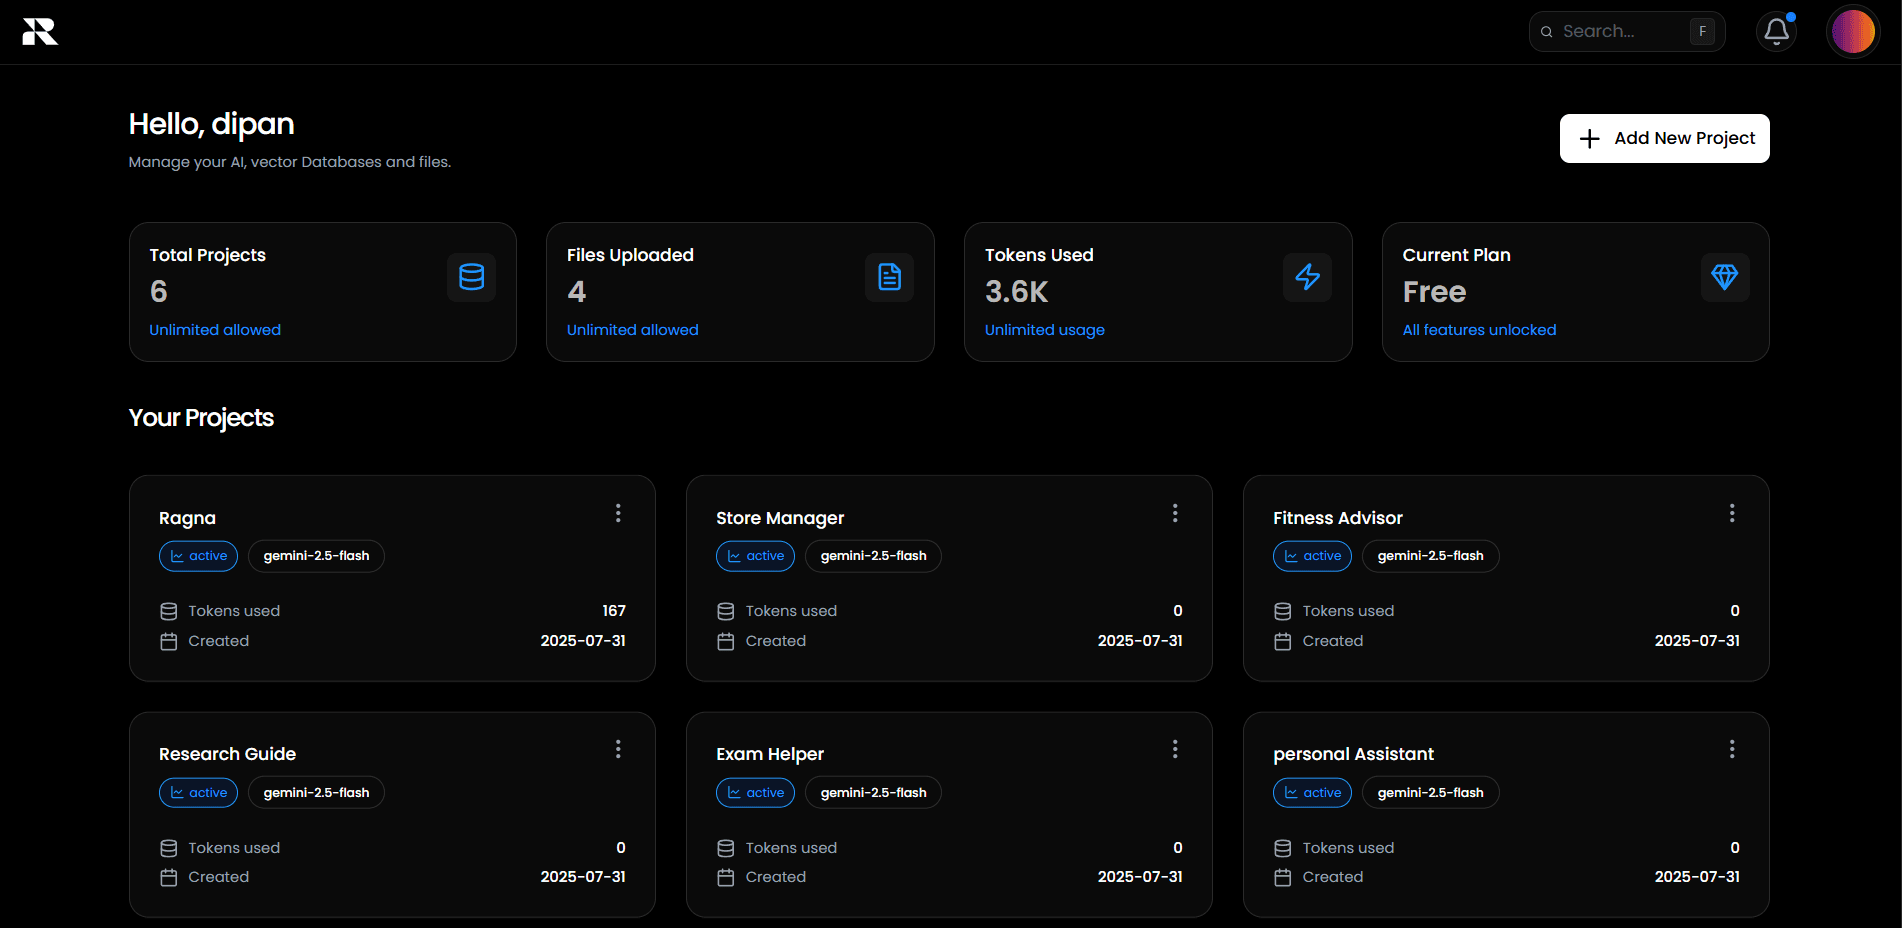Click the Raga app logo in the top bar
This screenshot has width=1902, height=928.
38,31
